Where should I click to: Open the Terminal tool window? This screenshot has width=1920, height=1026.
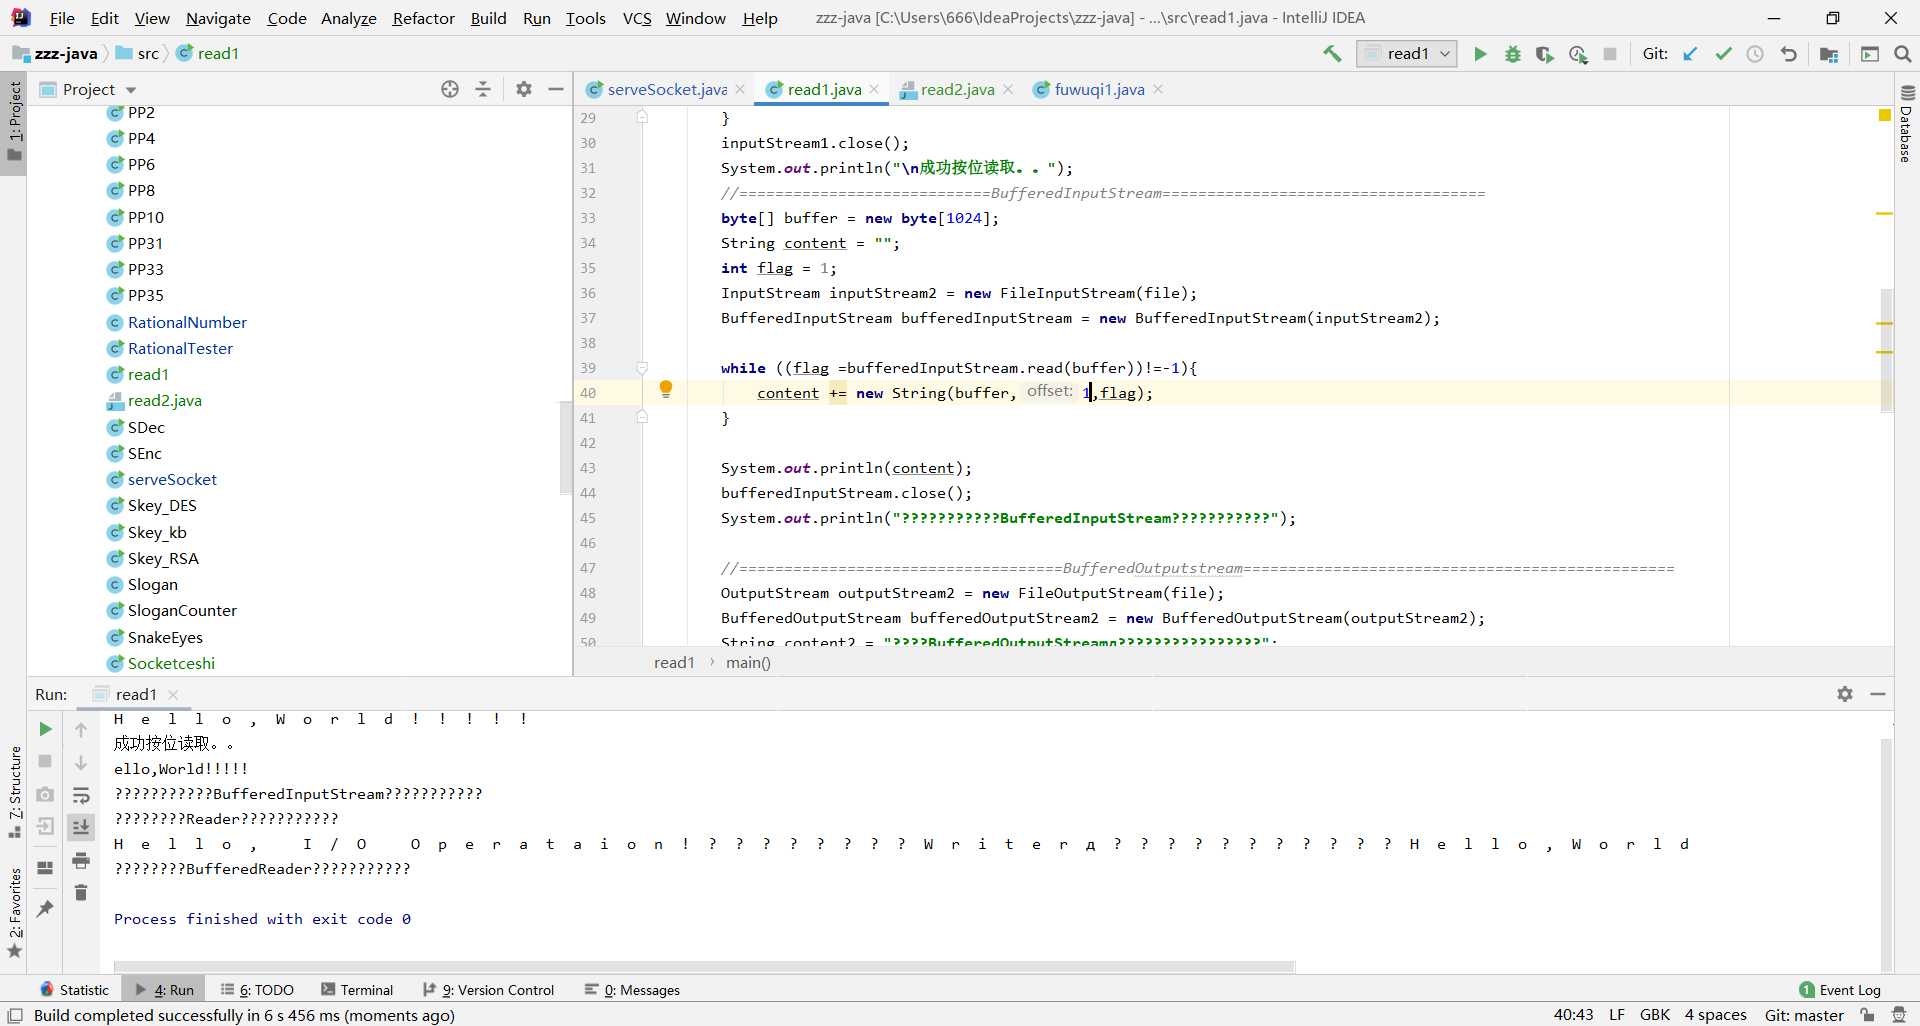click(x=357, y=990)
